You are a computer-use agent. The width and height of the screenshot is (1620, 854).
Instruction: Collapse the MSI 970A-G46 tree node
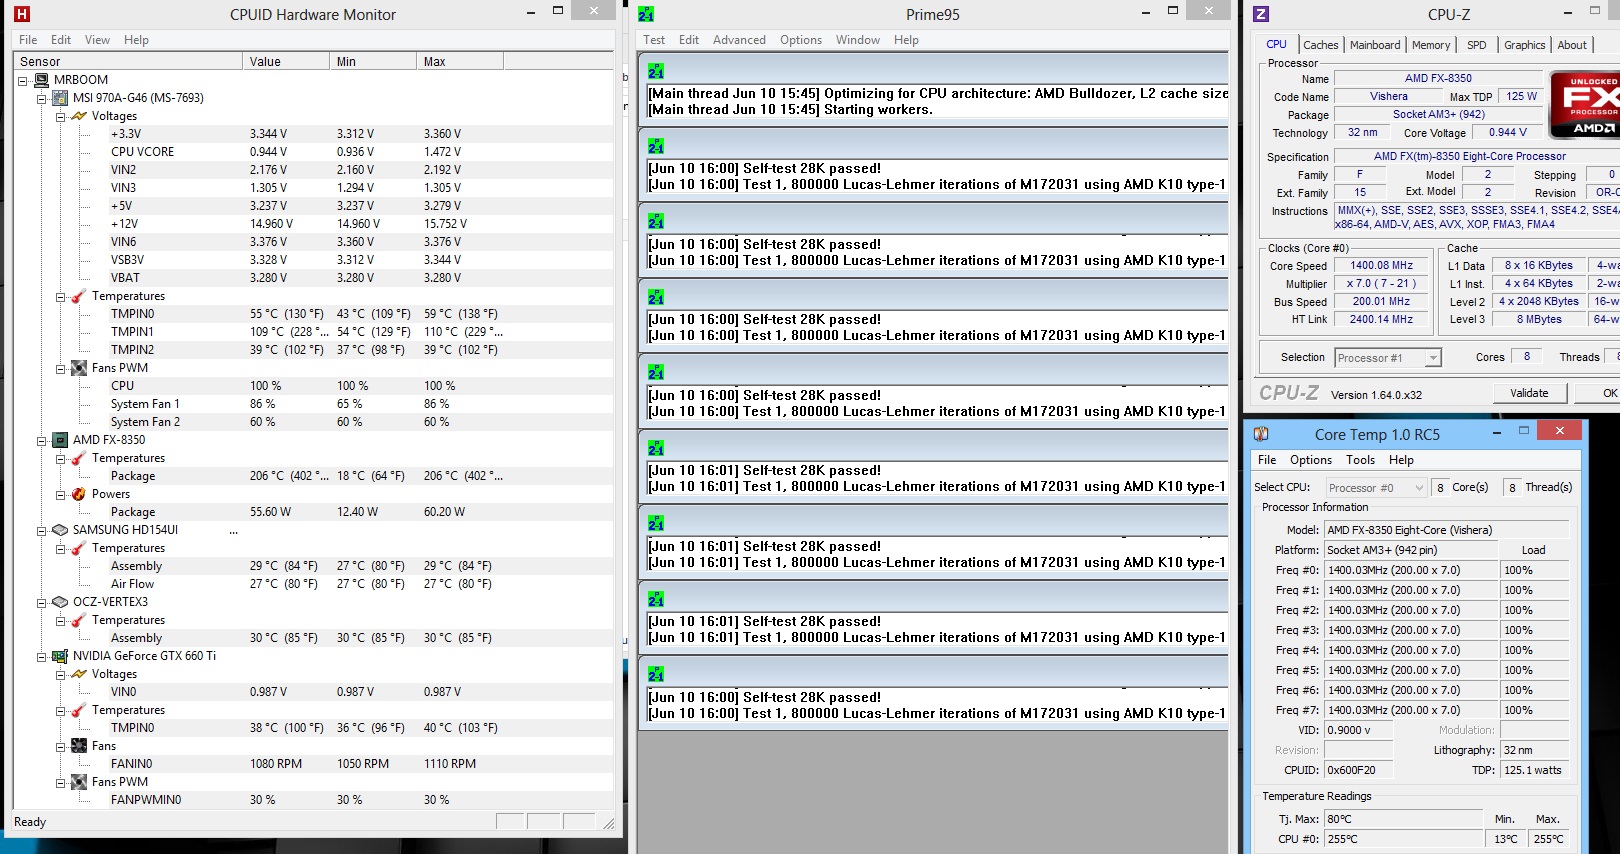click(42, 99)
